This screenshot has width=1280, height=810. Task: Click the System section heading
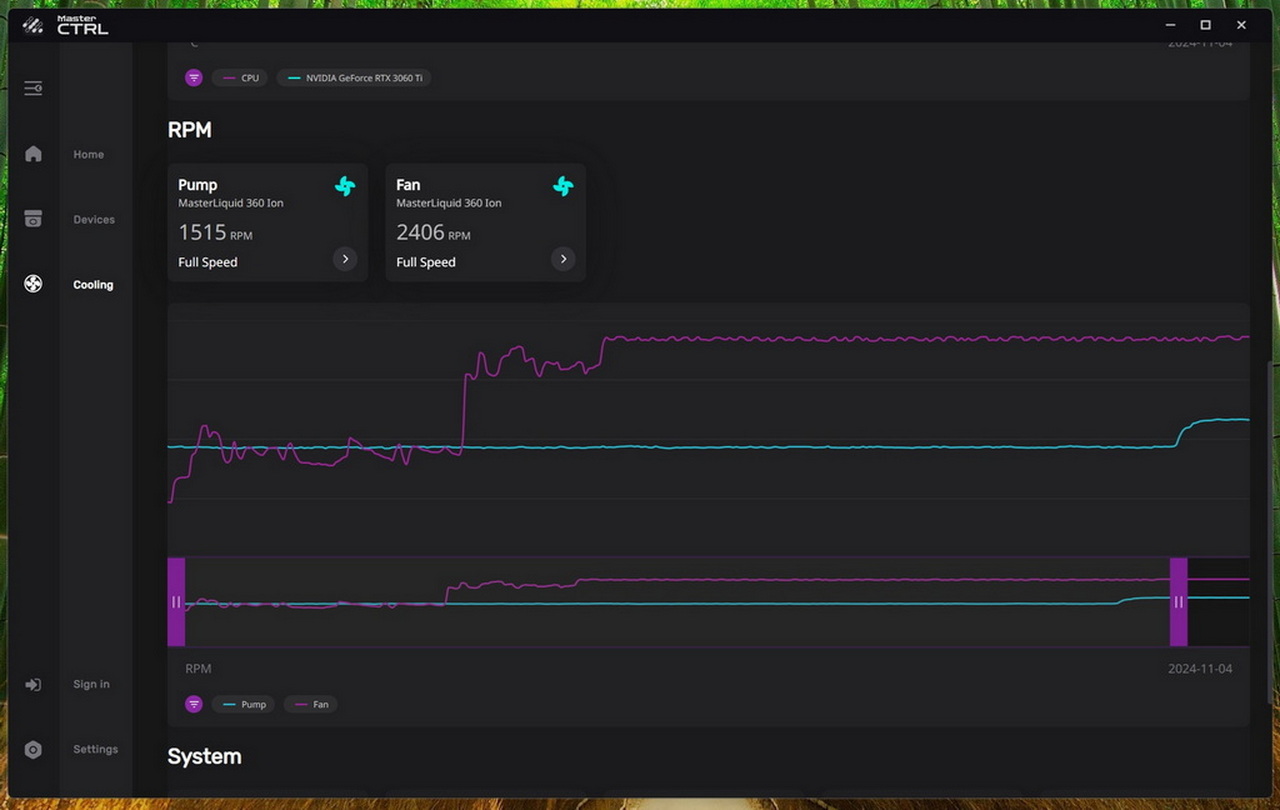204,756
